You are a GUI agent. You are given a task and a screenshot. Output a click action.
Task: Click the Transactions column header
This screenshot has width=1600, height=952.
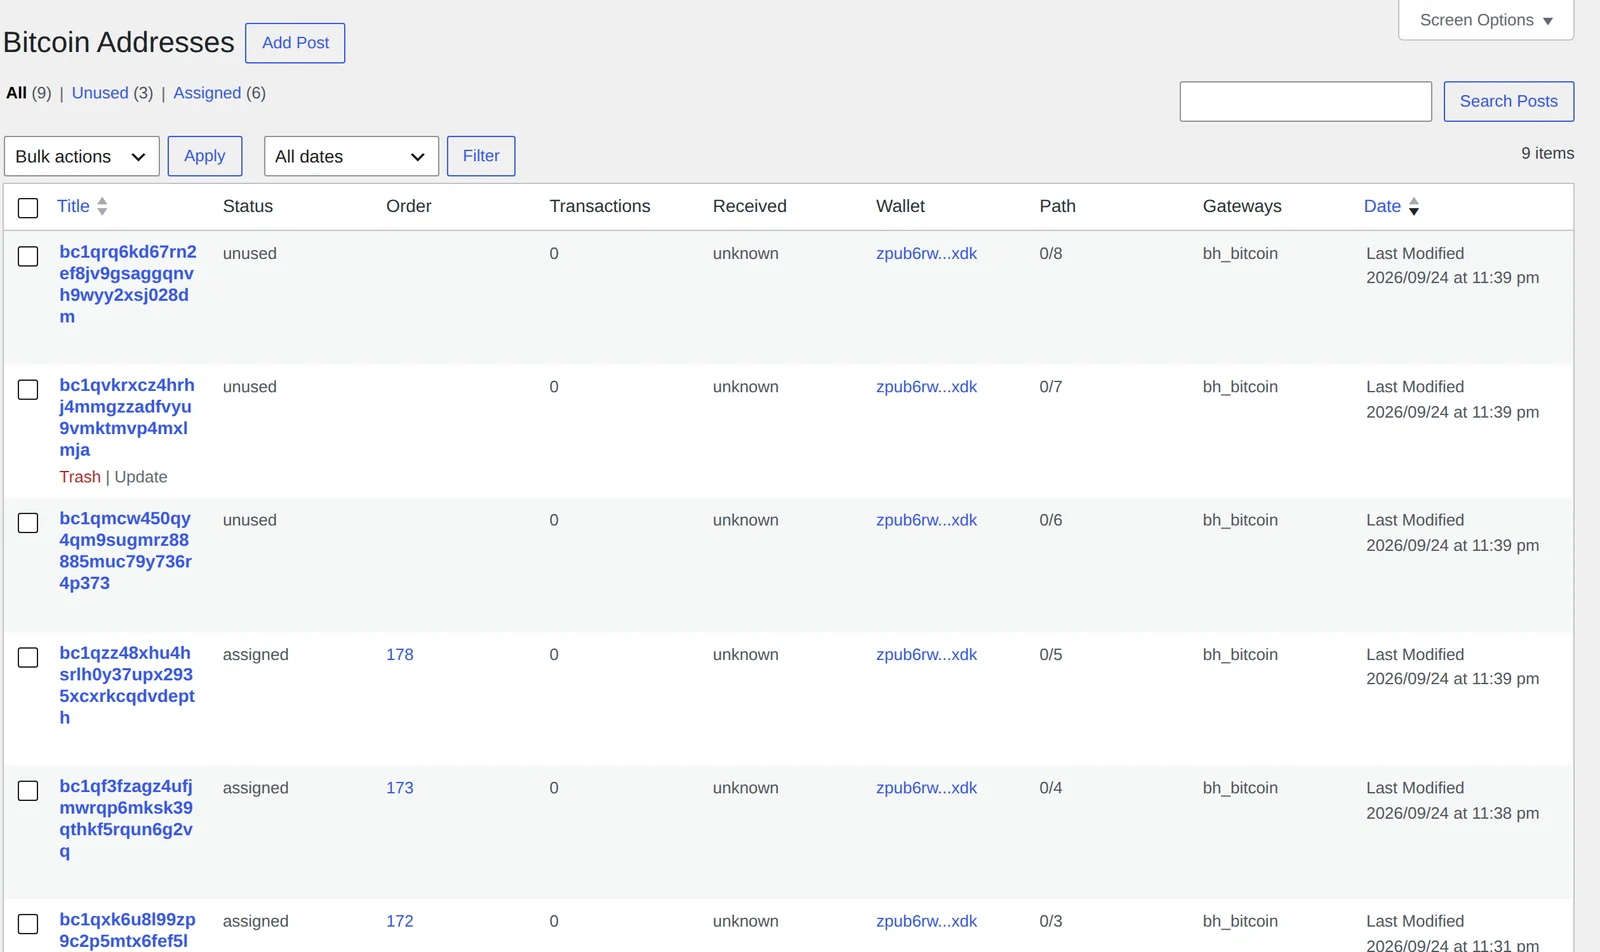point(600,206)
